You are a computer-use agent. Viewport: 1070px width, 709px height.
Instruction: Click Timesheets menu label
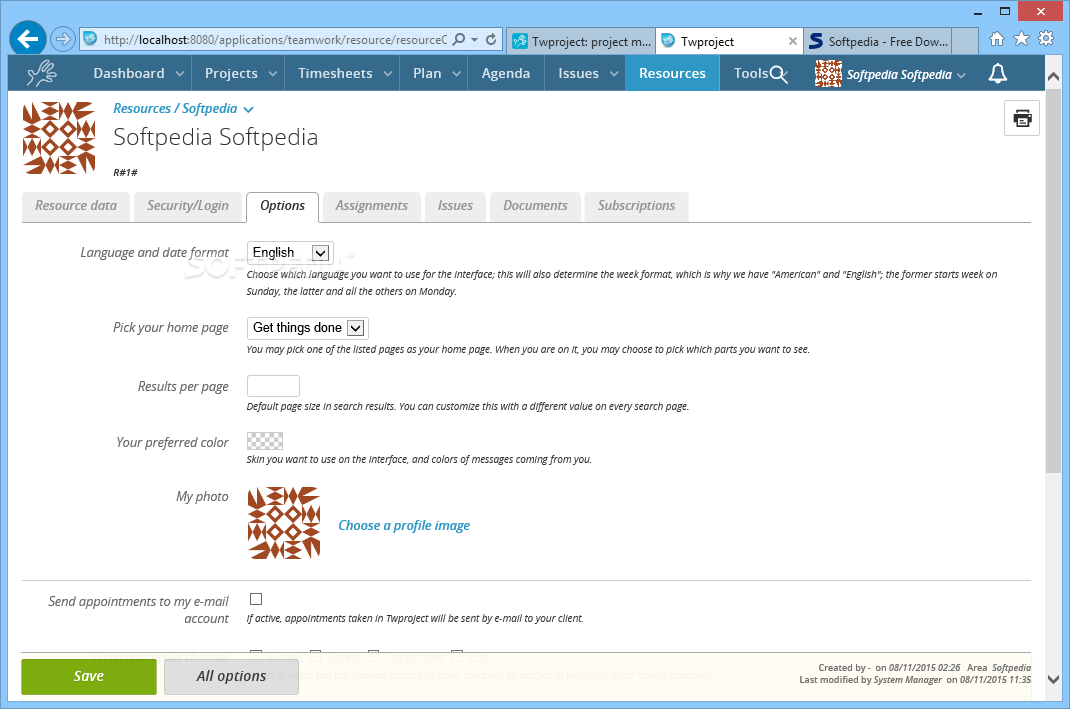point(335,74)
